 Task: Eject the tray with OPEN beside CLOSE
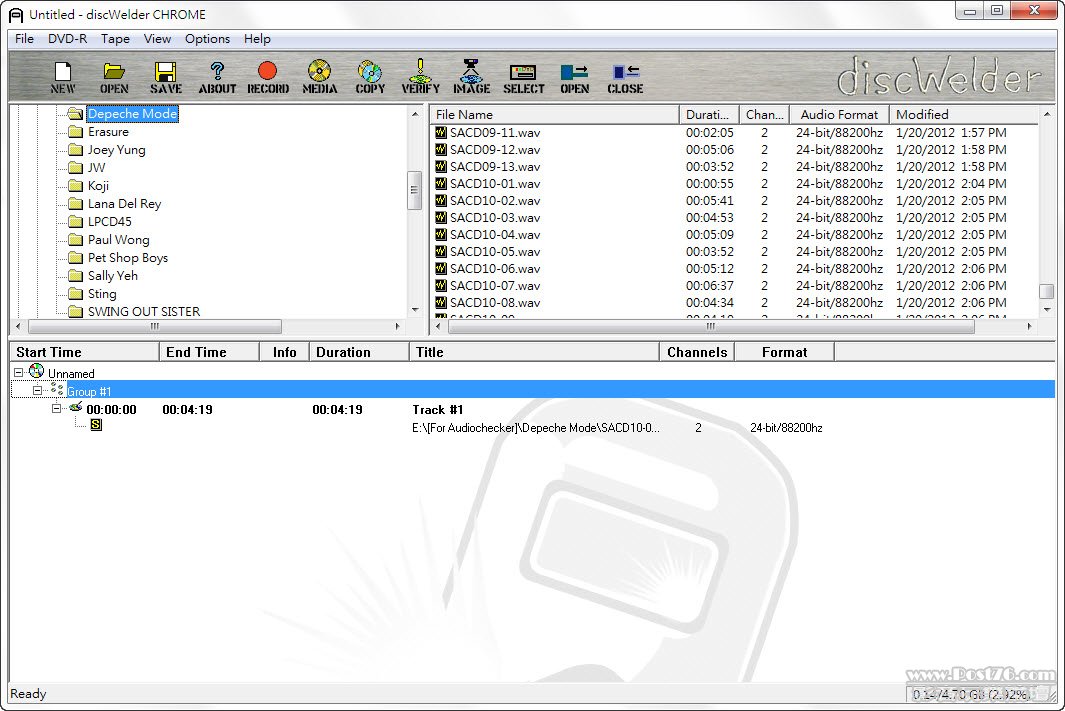click(575, 77)
